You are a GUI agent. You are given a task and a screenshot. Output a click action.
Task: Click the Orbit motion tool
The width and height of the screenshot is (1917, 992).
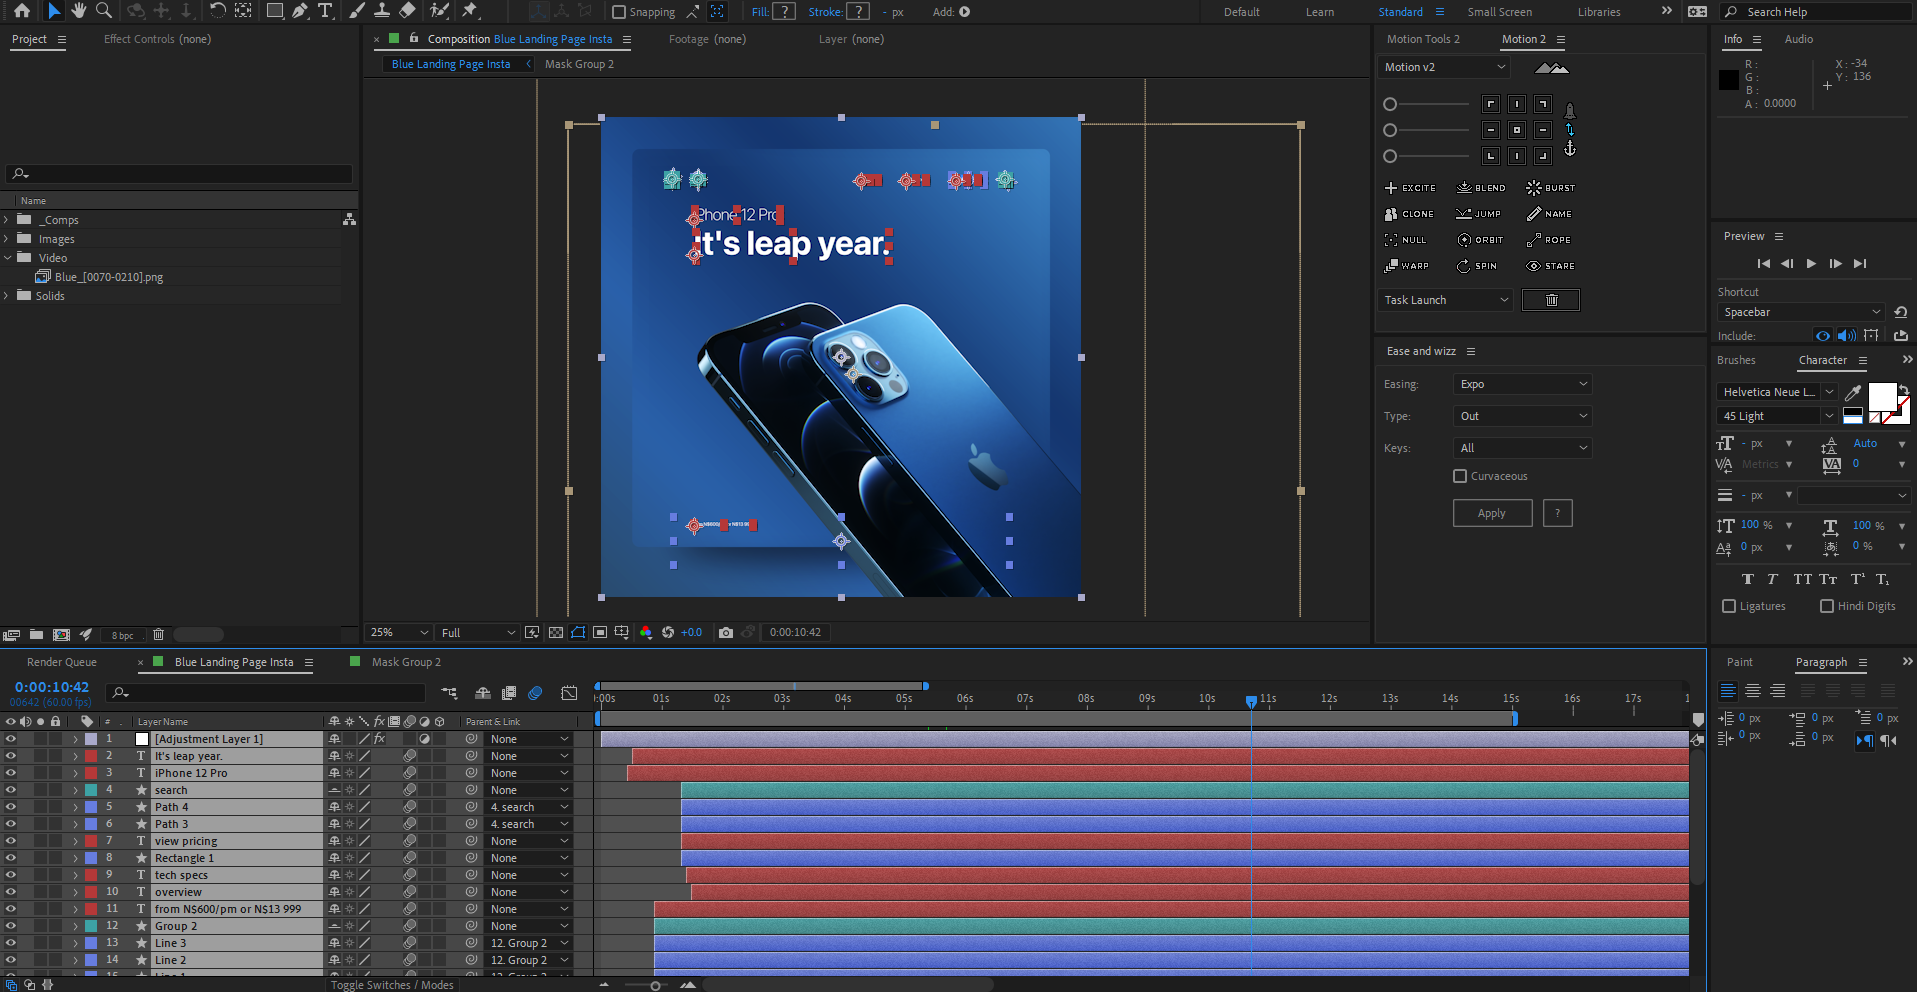coord(1480,240)
